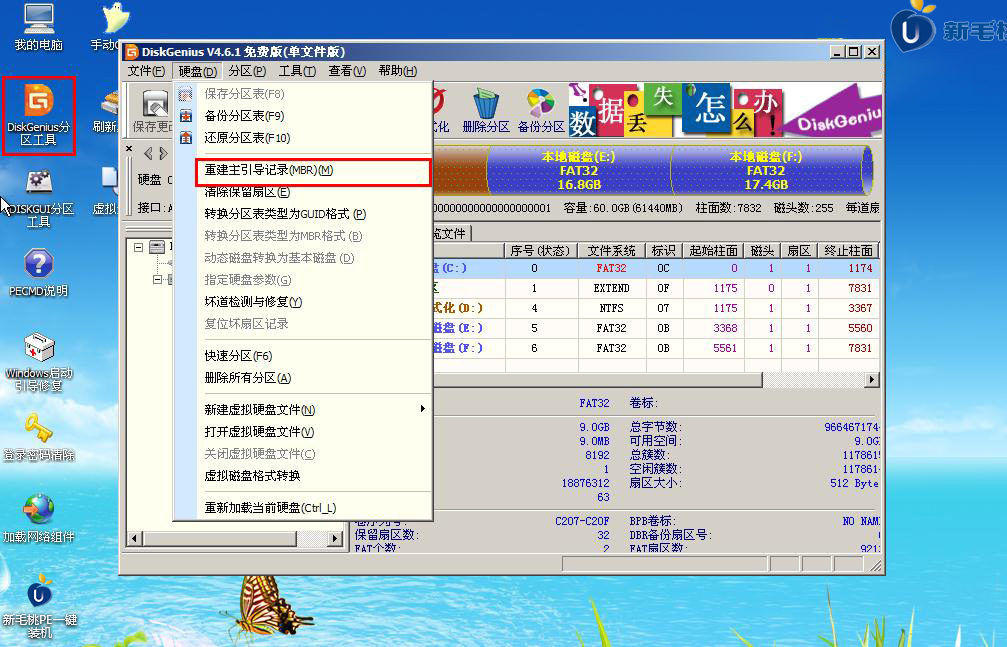Sort by 文件系统 column header
1007x647 pixels.
pos(611,251)
